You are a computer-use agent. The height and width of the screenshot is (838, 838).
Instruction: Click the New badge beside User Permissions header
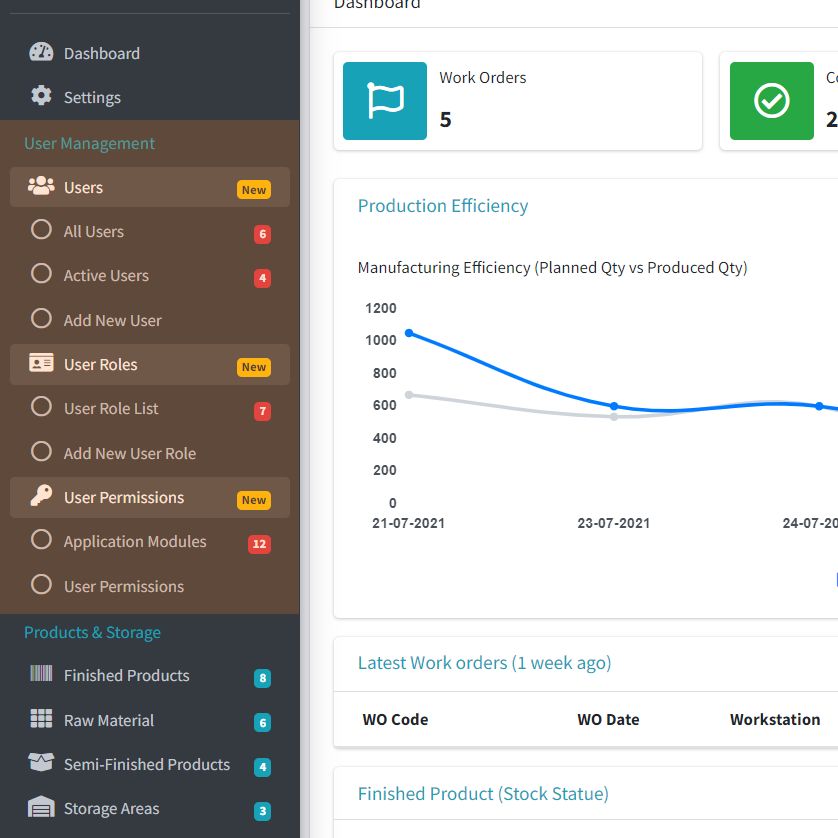tap(254, 500)
